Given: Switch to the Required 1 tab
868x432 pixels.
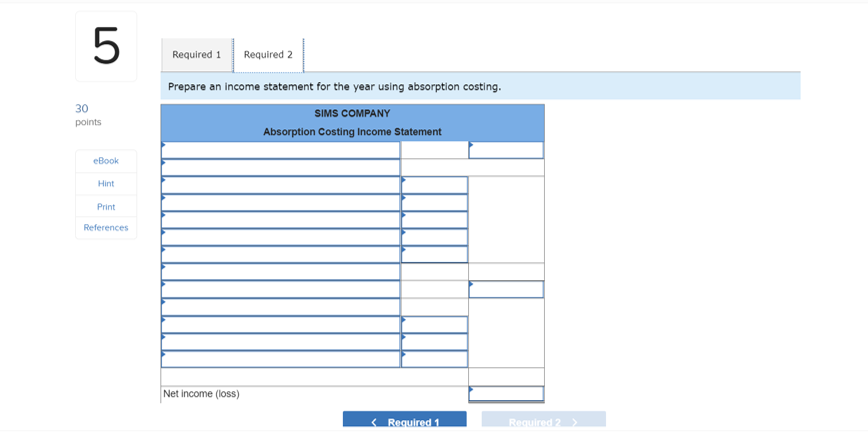Looking at the screenshot, I should (197, 55).
